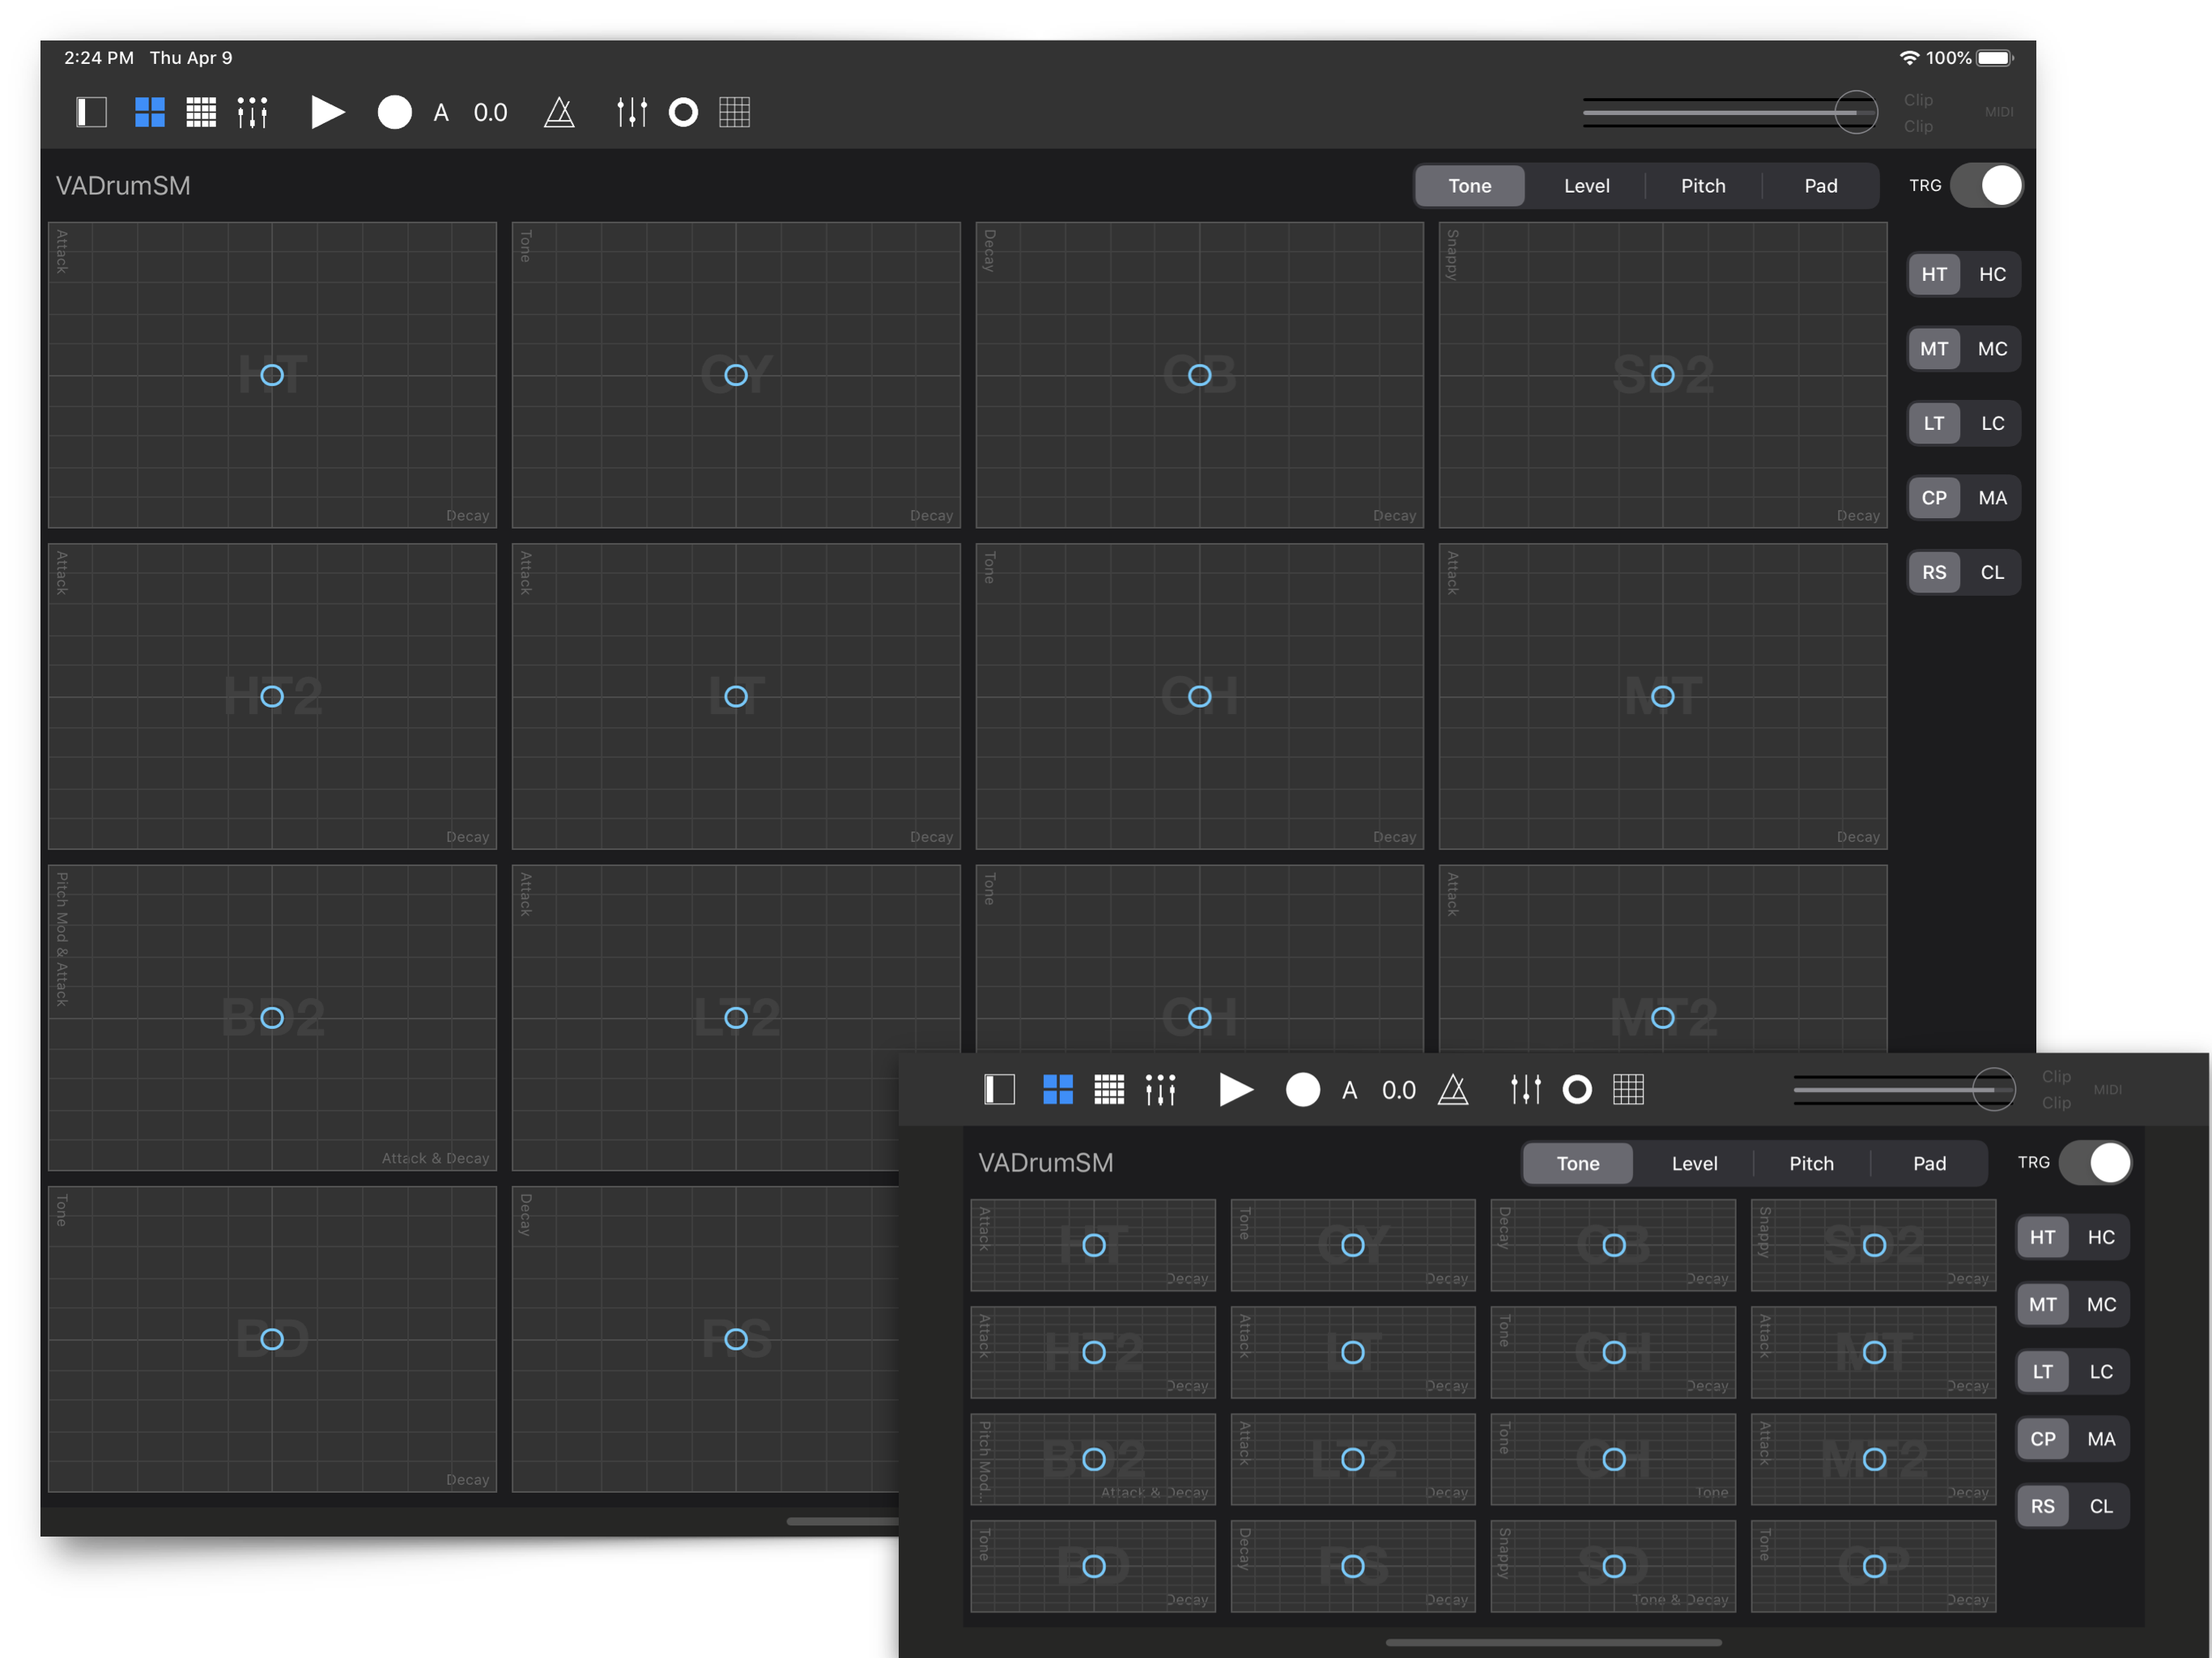Click the volume slider knob in top toolbar
This screenshot has width=2212, height=1658.
pos(1856,112)
